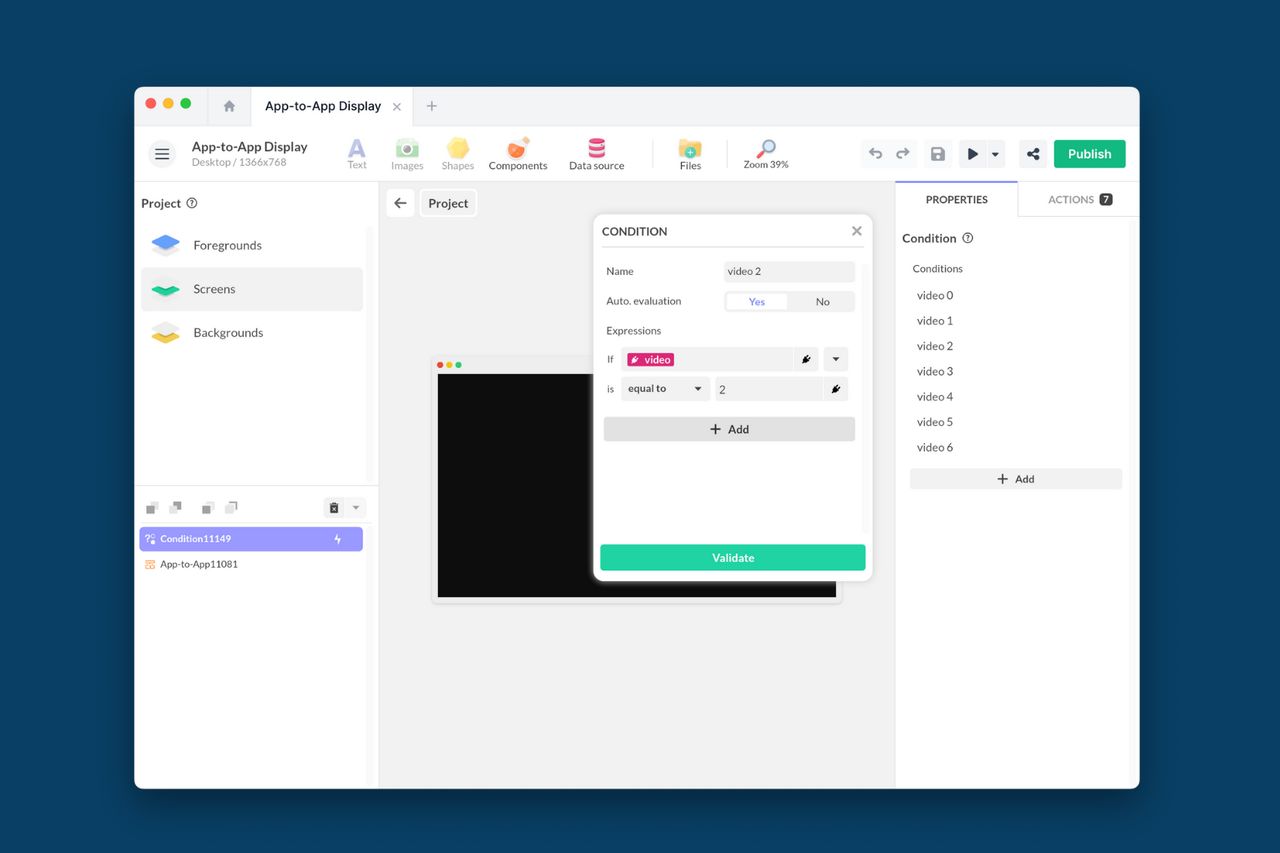Delete the selected layer with the trash icon
Image resolution: width=1280 pixels, height=853 pixels.
pos(333,507)
